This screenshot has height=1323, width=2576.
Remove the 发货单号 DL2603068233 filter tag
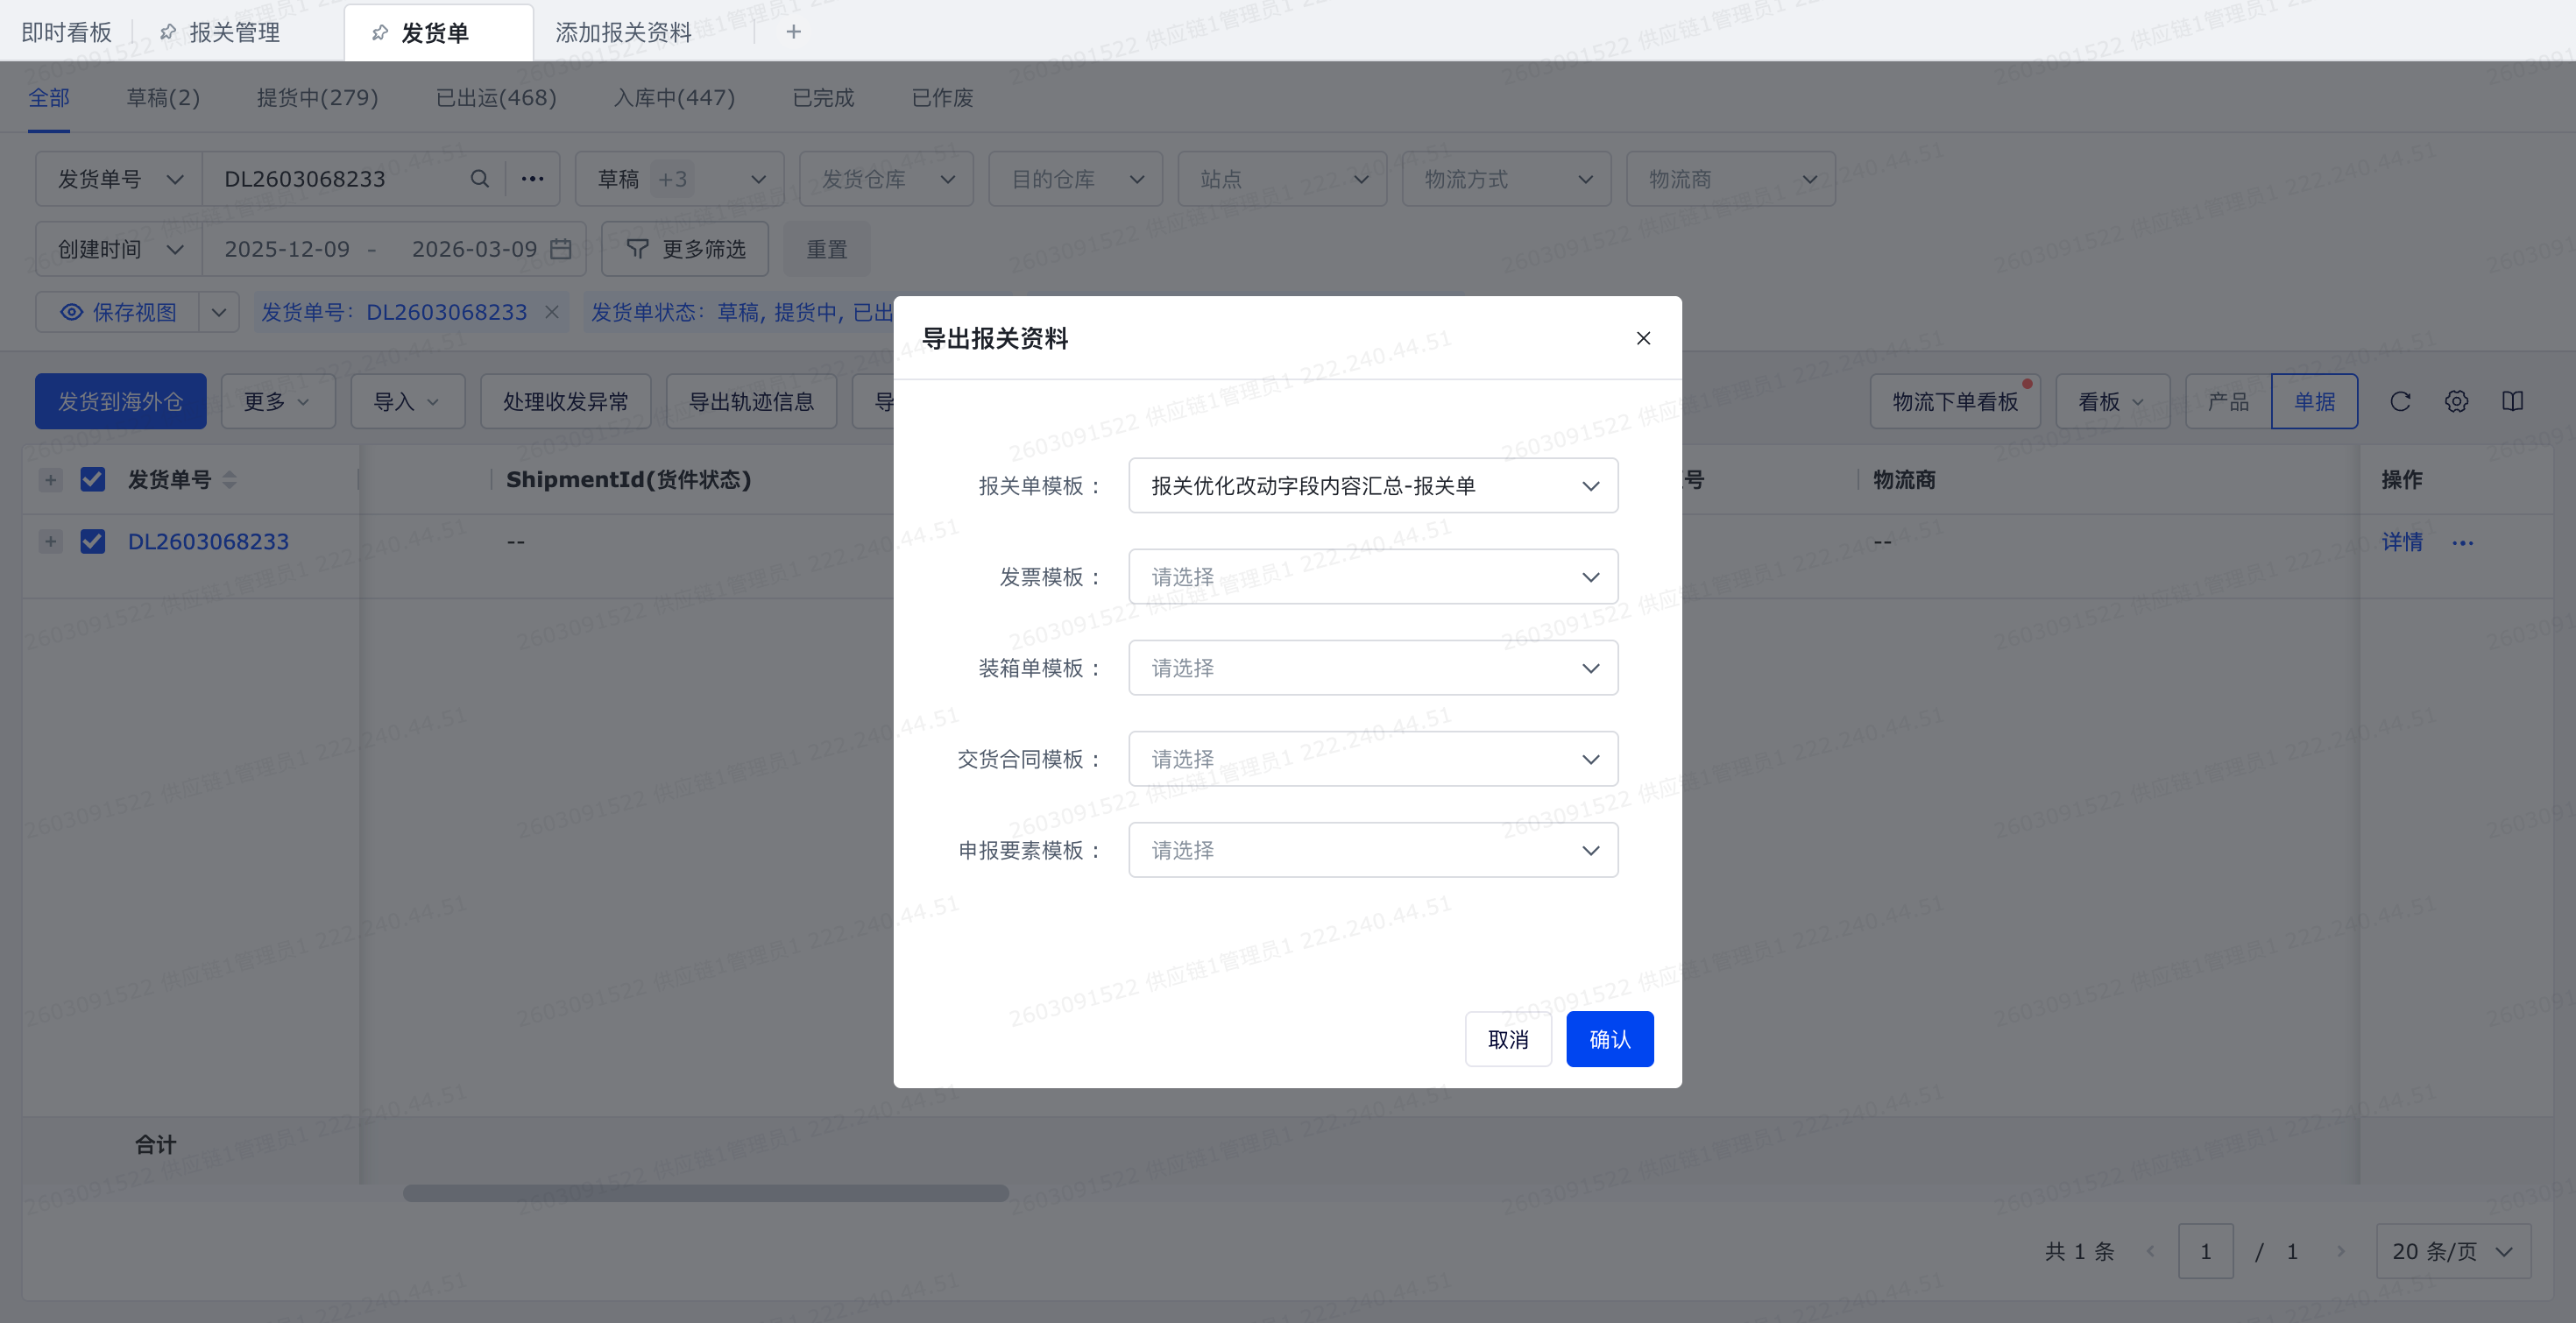tap(552, 312)
